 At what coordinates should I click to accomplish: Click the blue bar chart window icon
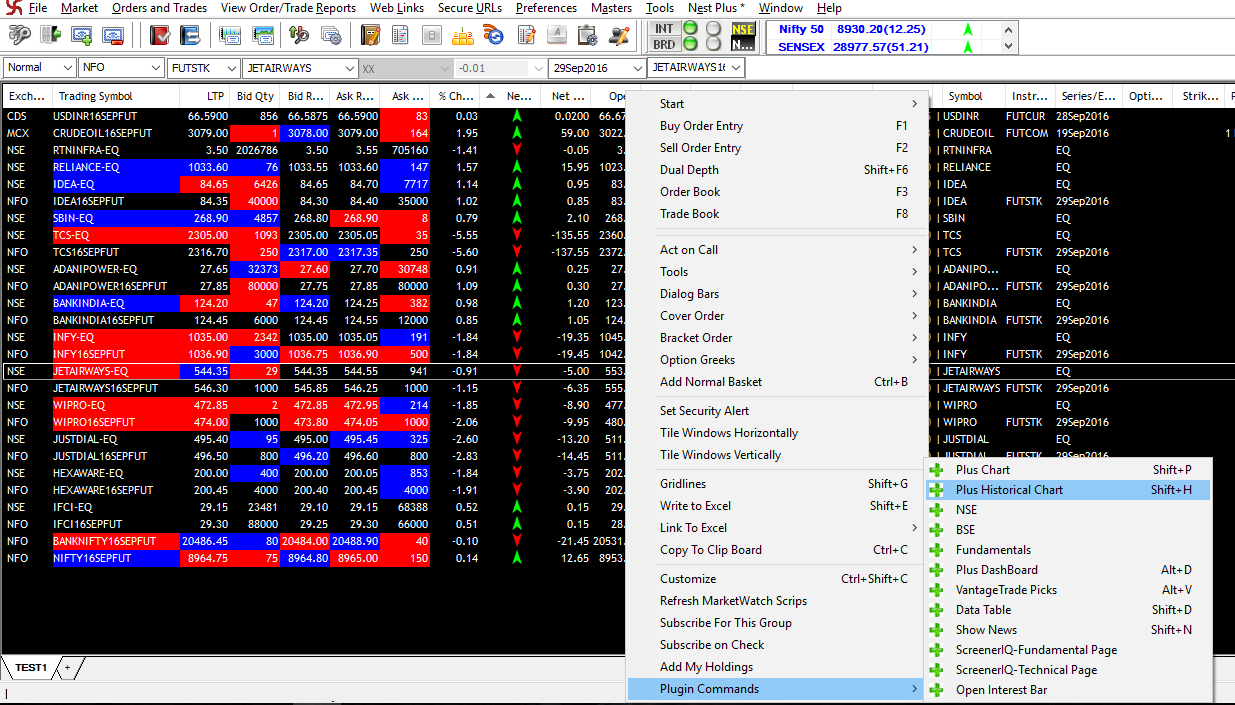[231, 36]
